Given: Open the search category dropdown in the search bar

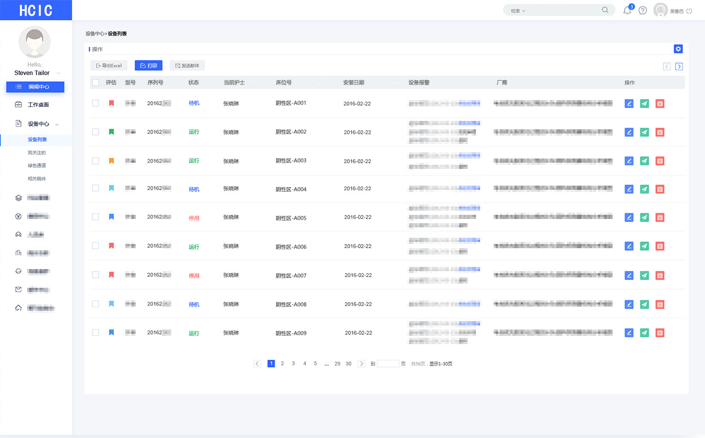Looking at the screenshot, I should [x=518, y=11].
